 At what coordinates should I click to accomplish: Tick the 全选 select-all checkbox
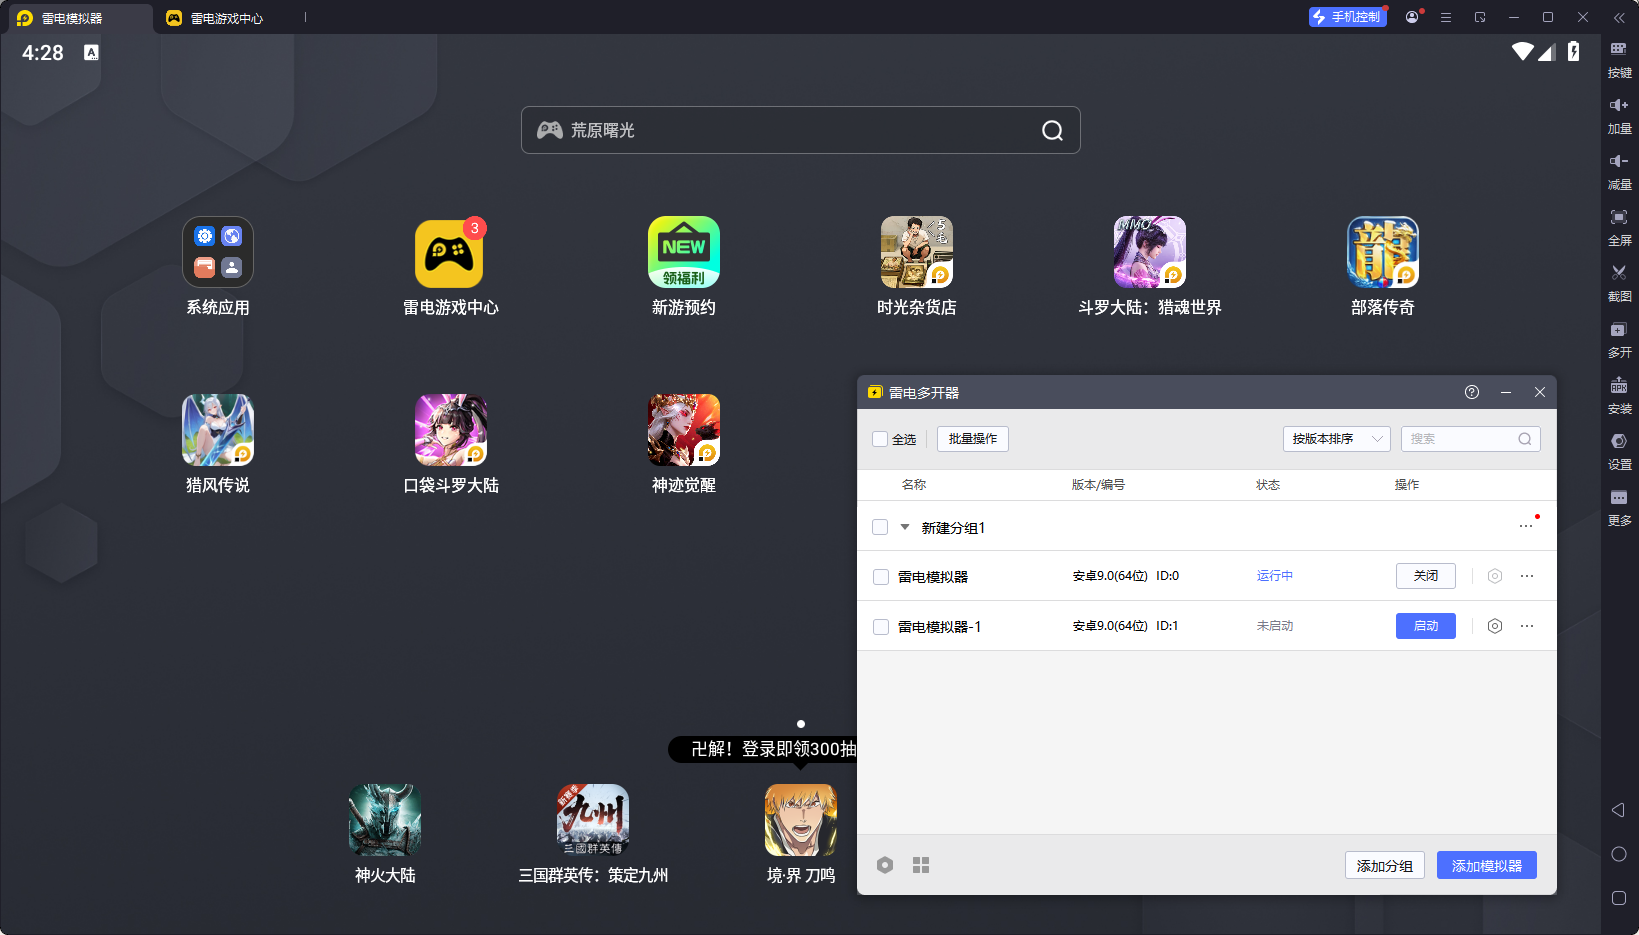(x=880, y=439)
